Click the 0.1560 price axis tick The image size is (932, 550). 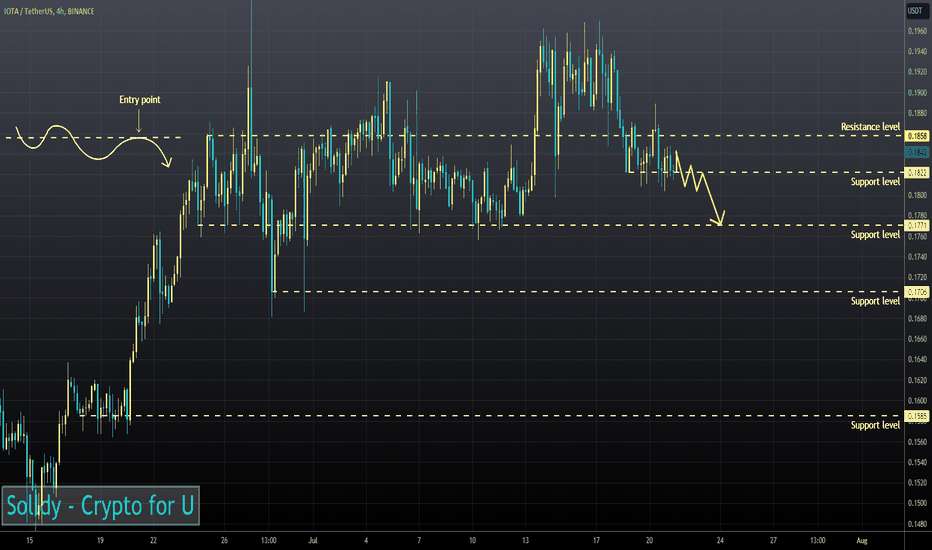[x=917, y=442]
